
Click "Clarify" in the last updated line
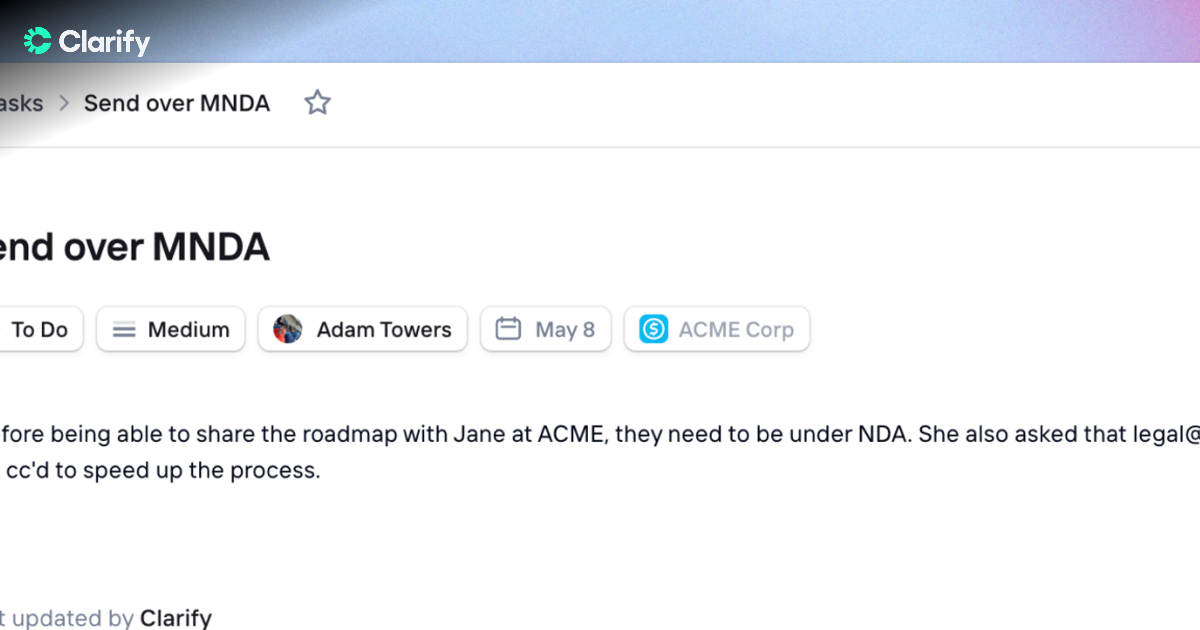pyautogui.click(x=176, y=618)
